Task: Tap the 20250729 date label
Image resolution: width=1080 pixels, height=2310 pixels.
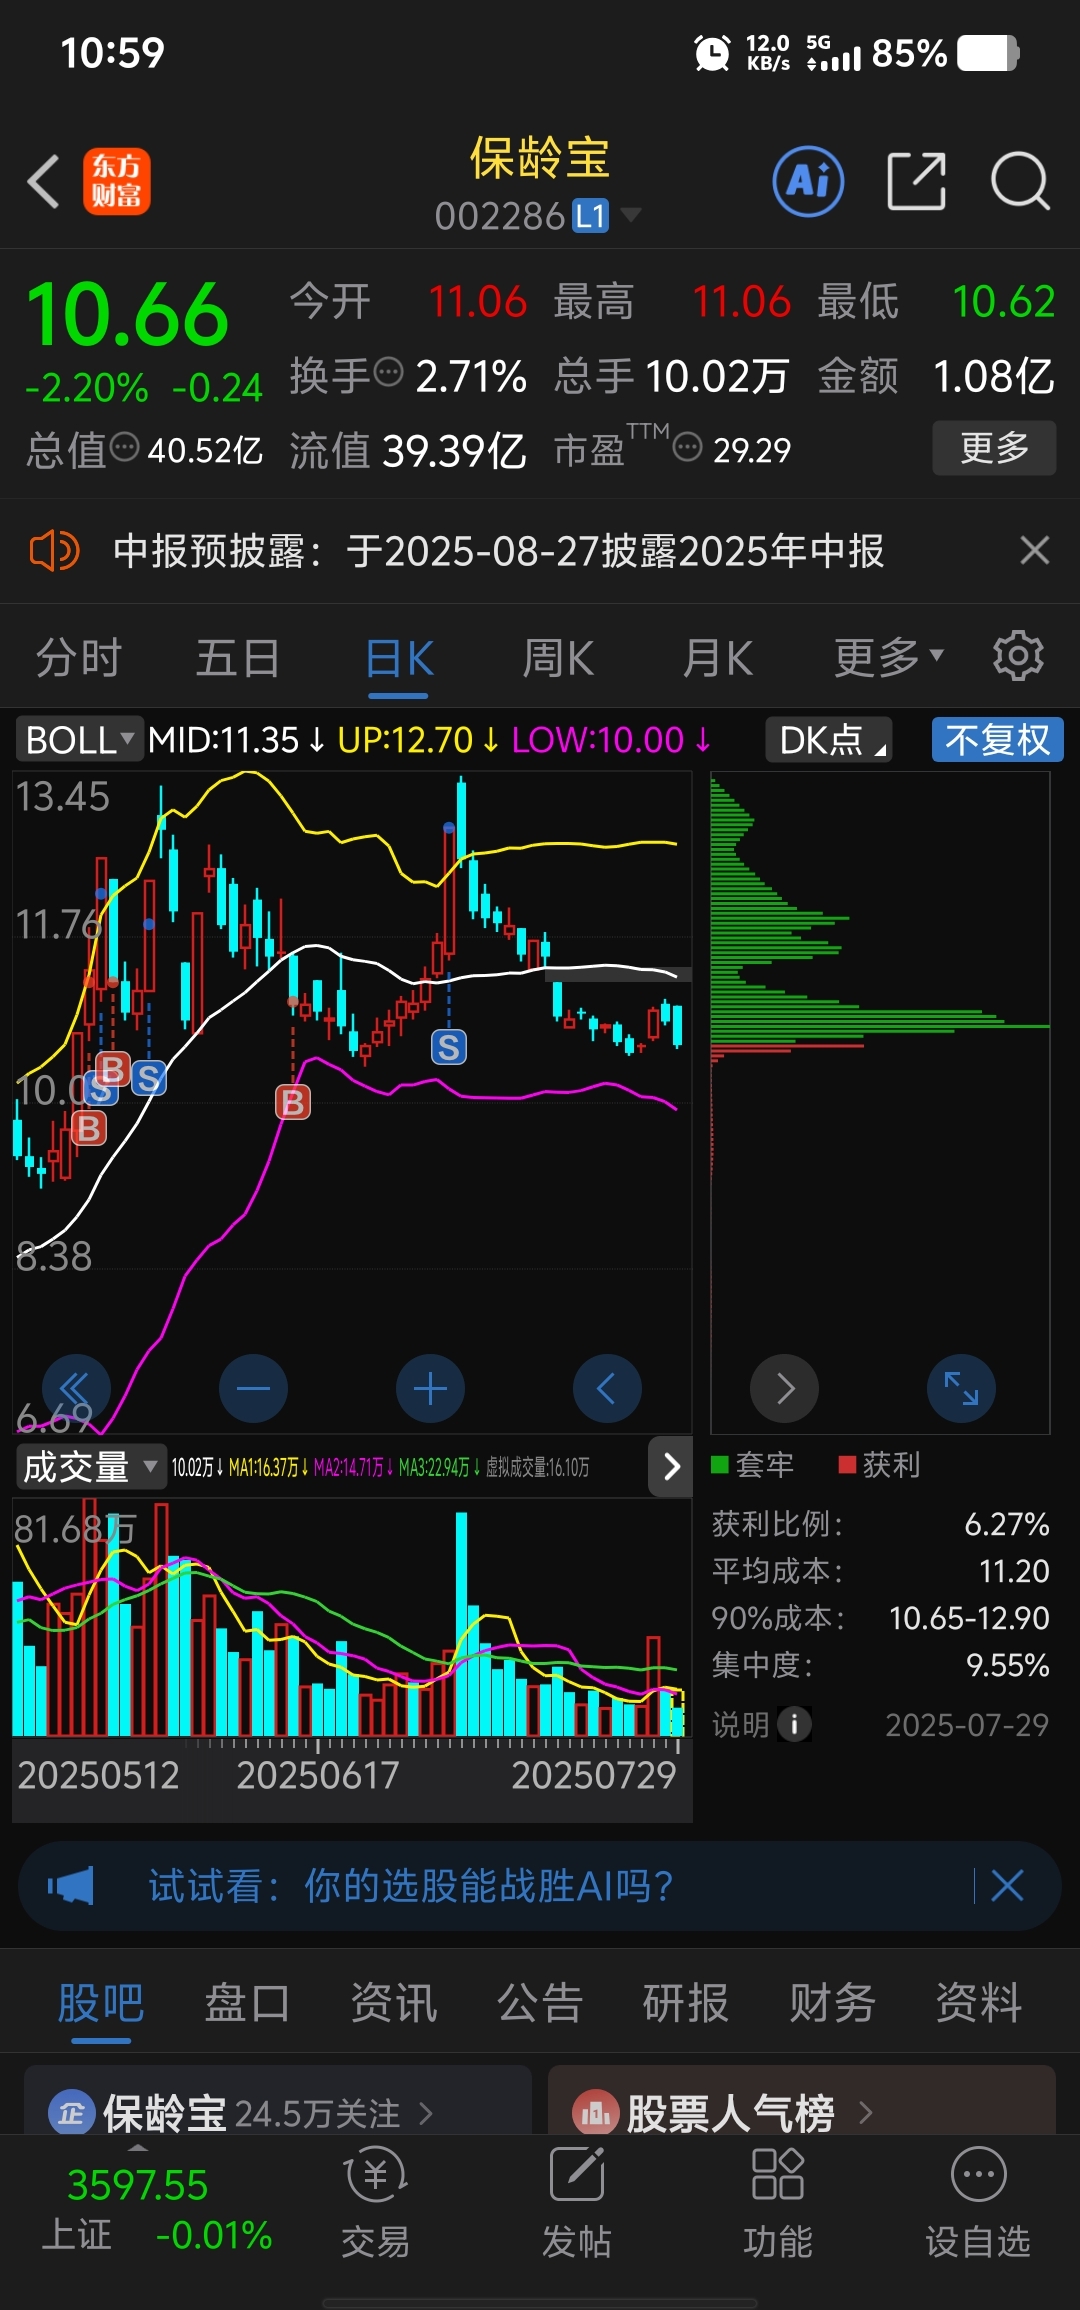Action: (594, 1775)
